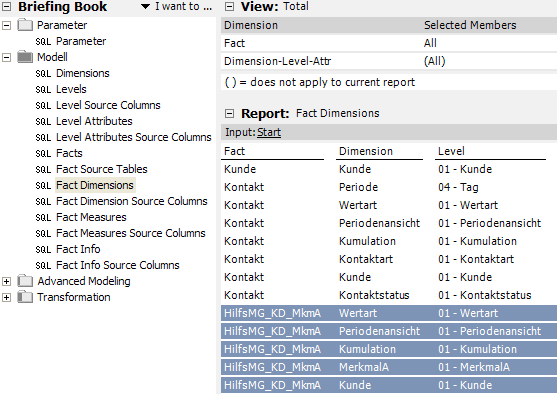Click SQL icon beside Dimensions report
The width and height of the screenshot is (557, 394).
(43, 74)
